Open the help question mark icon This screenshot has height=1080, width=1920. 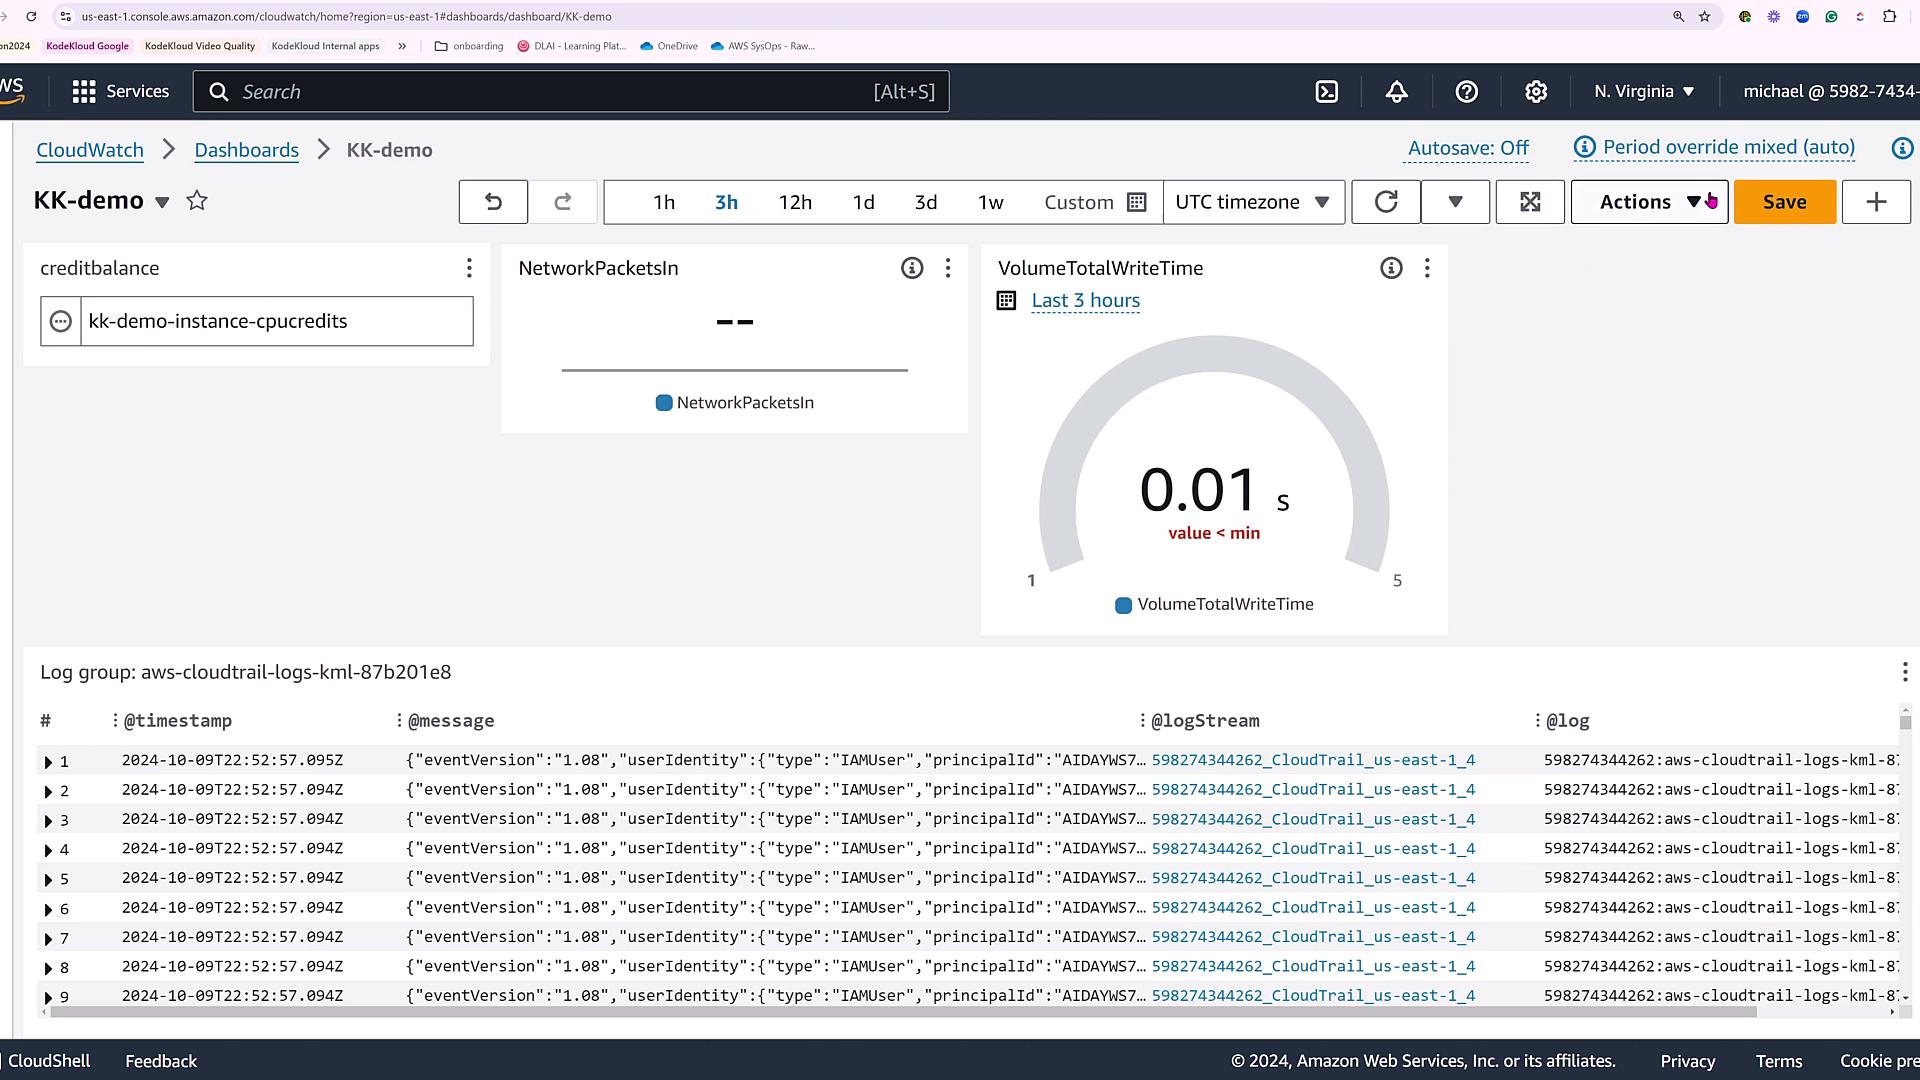[x=1466, y=92]
